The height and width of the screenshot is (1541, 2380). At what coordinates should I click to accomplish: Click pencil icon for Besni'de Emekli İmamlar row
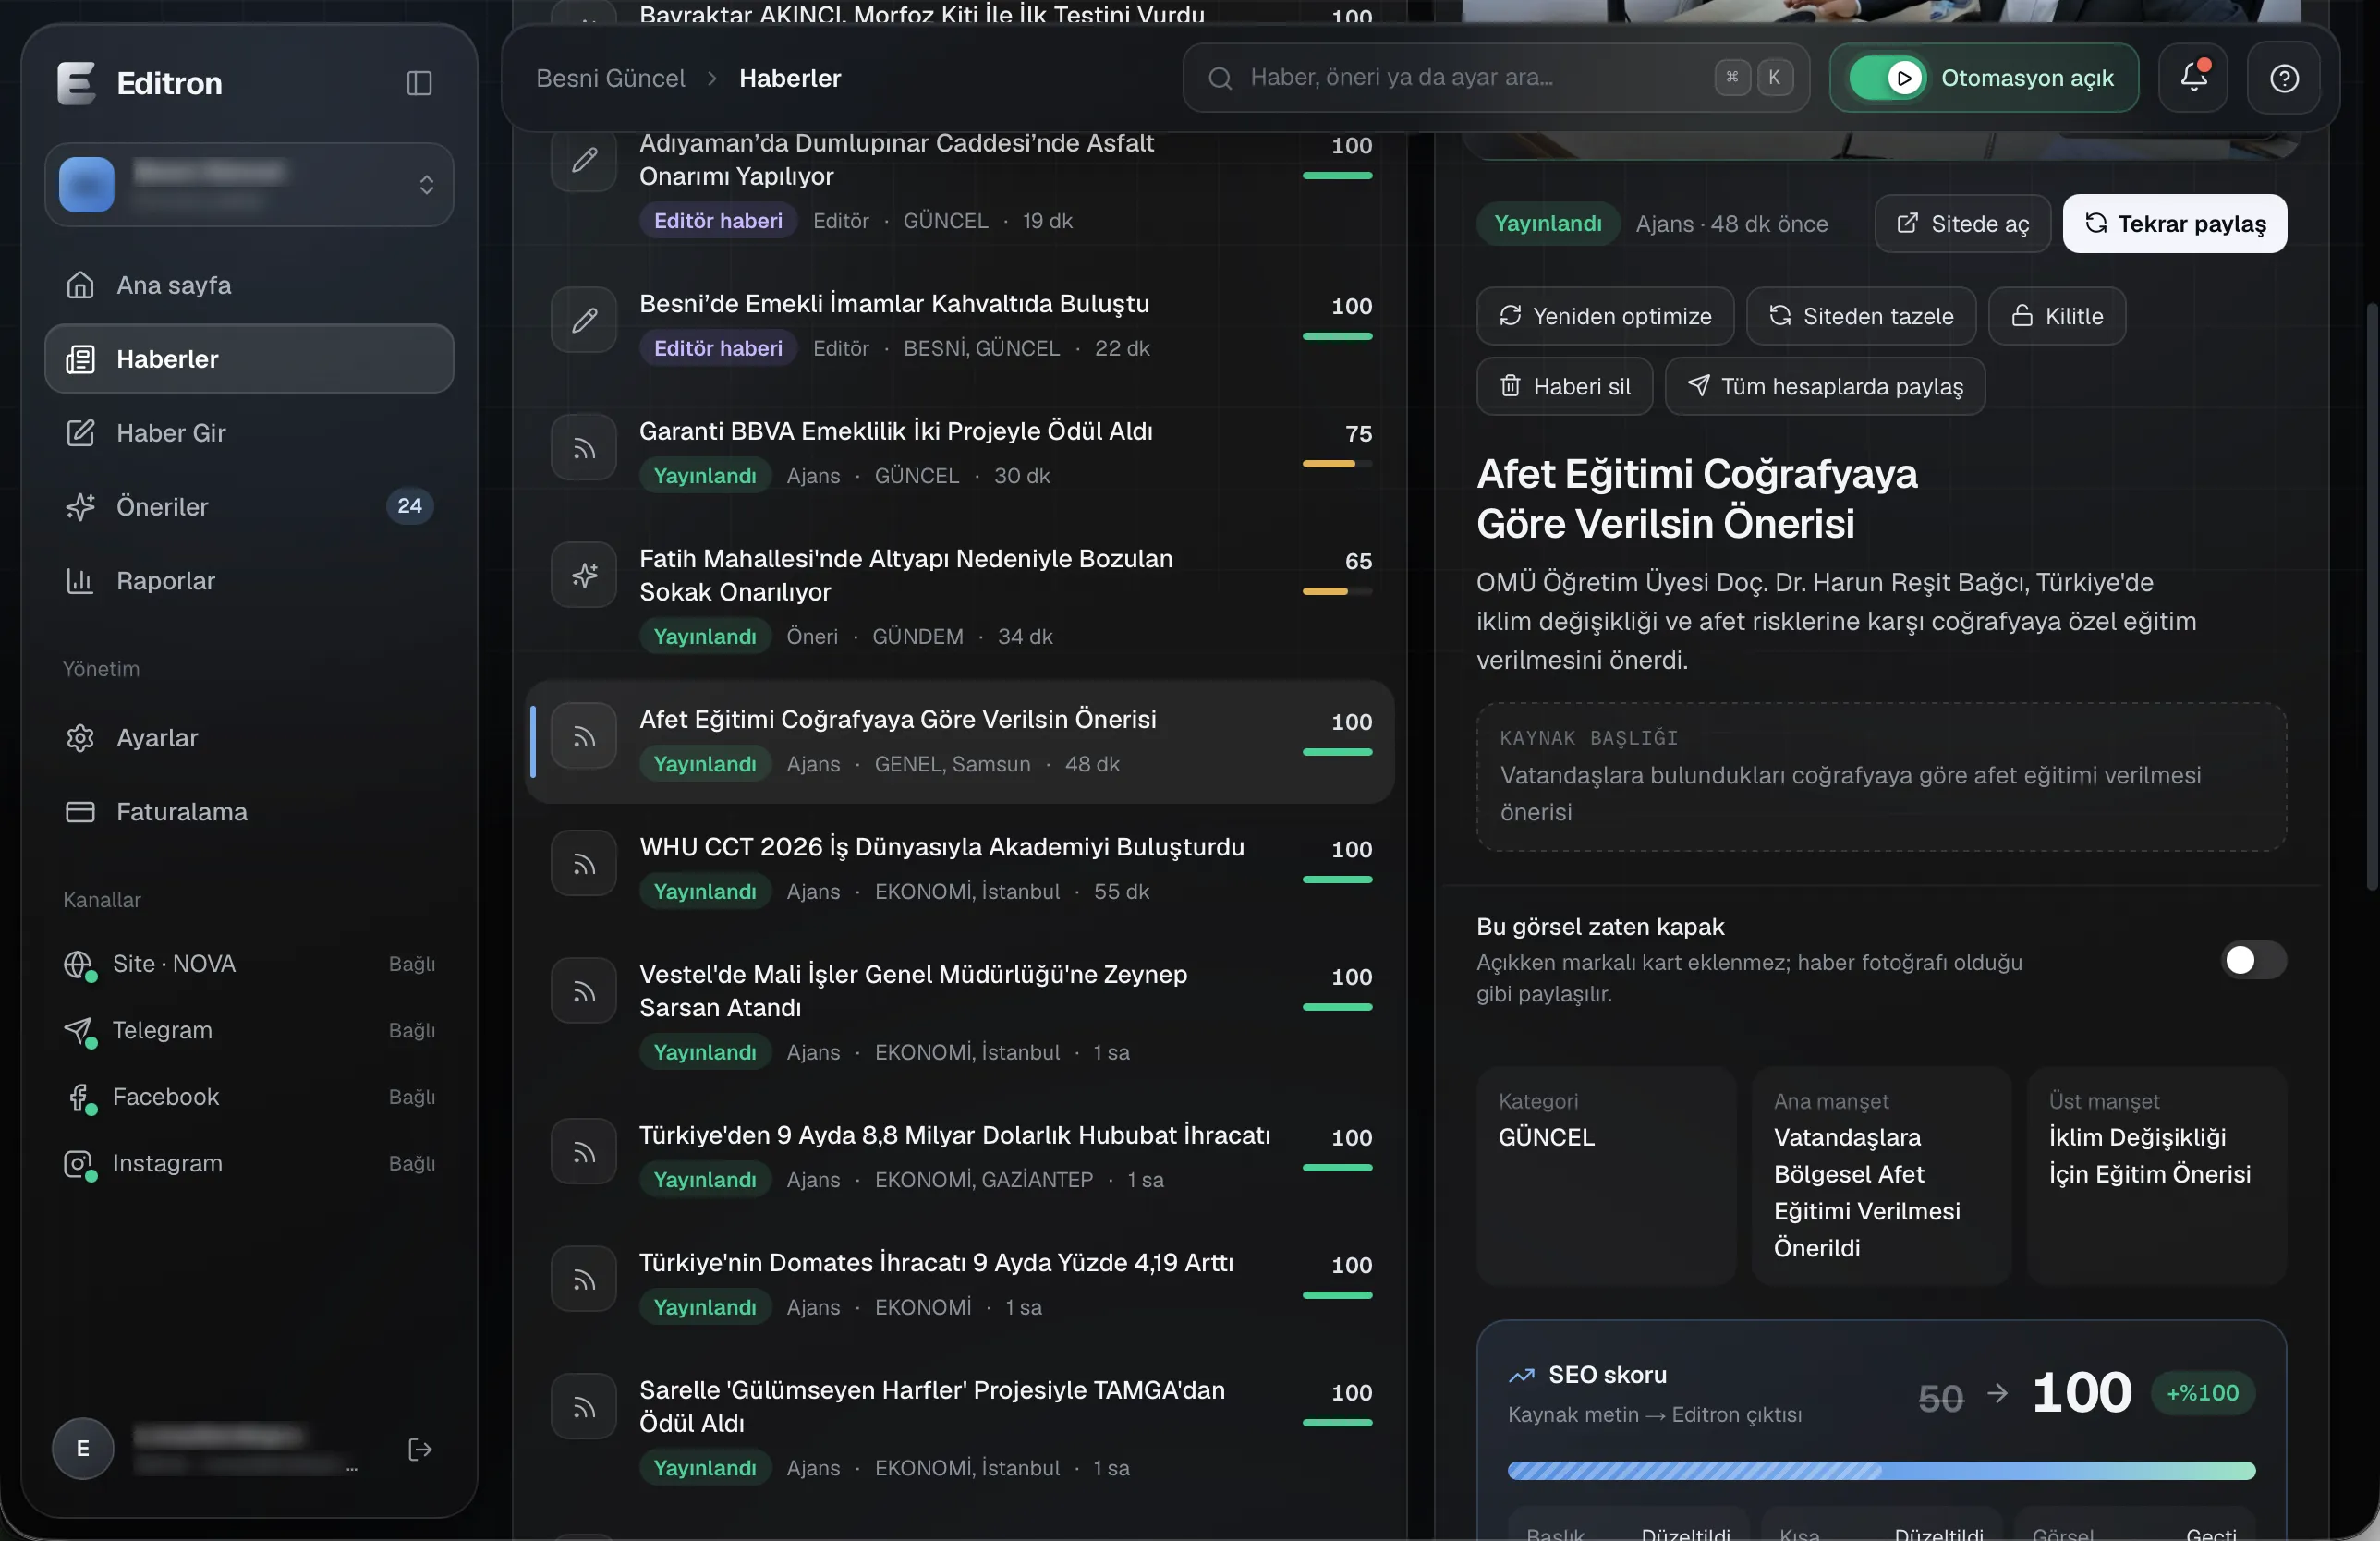(x=584, y=320)
